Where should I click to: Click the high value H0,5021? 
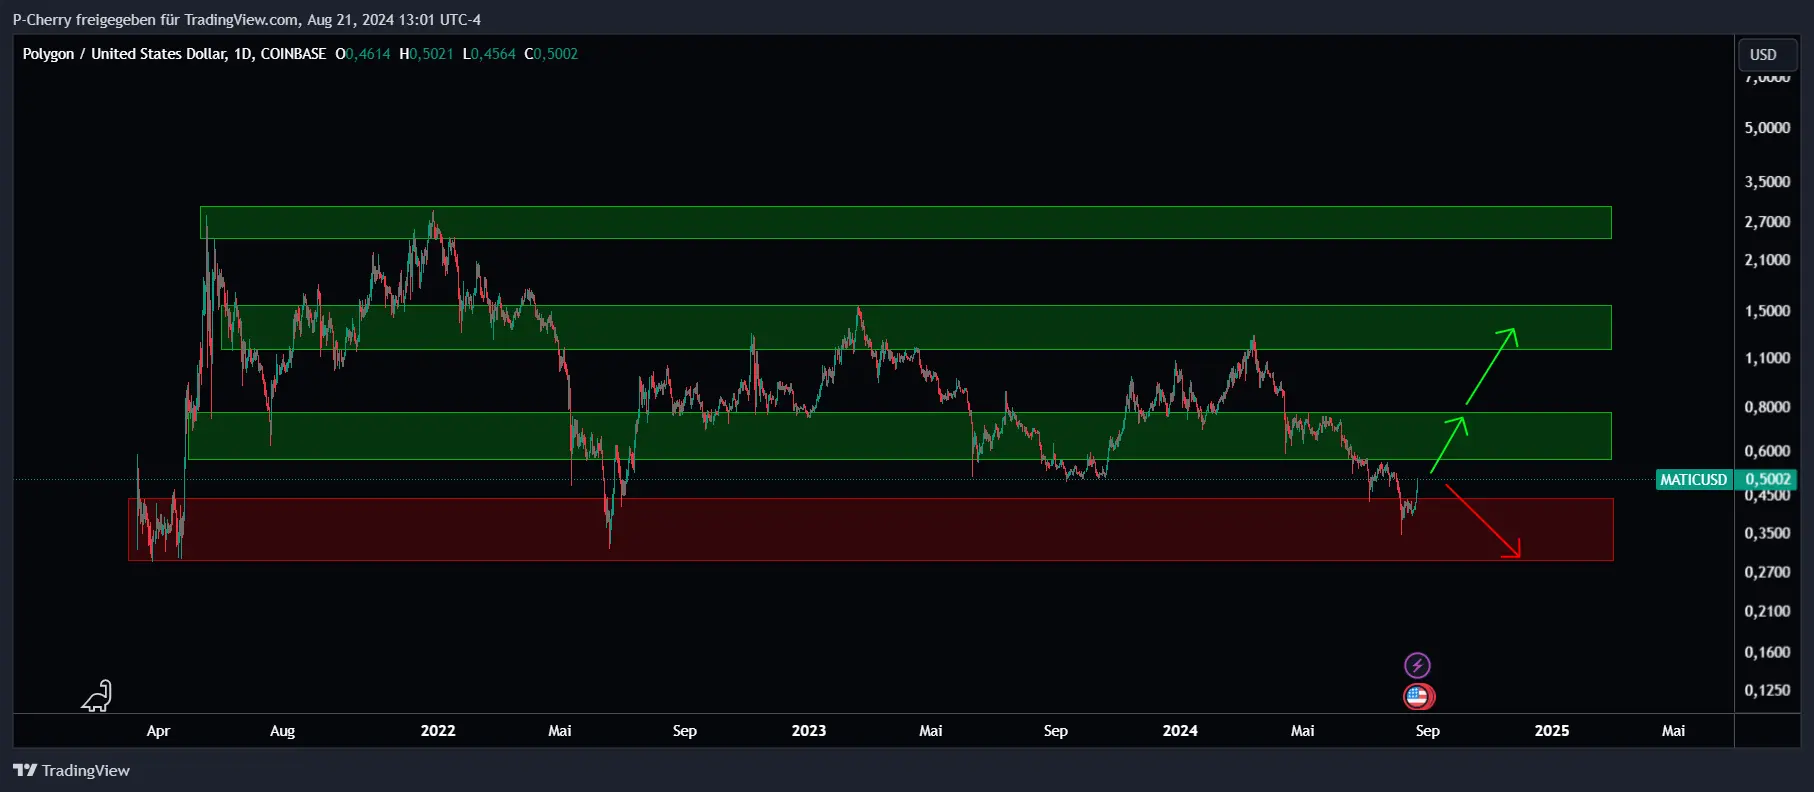point(426,54)
